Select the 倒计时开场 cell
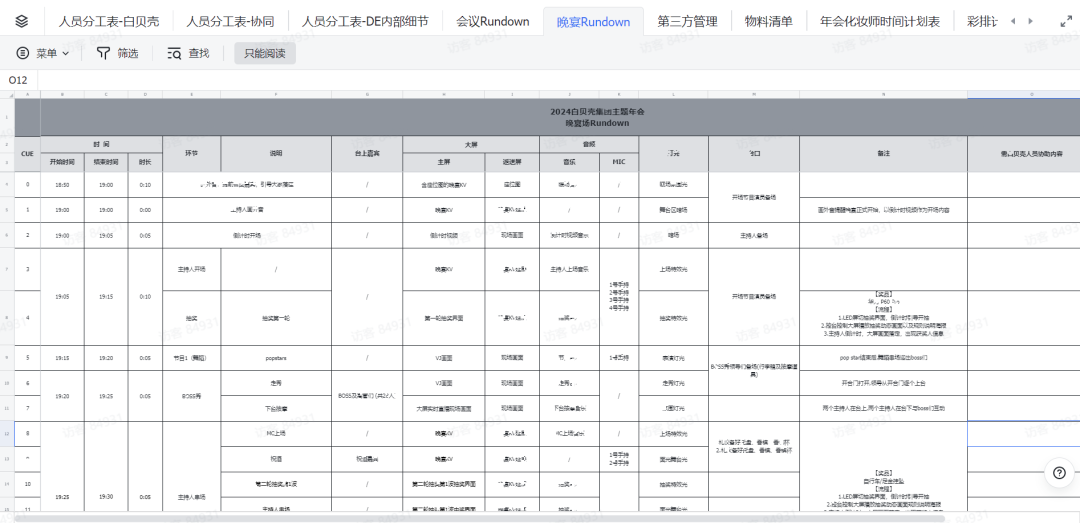1080x523 pixels. click(247, 235)
